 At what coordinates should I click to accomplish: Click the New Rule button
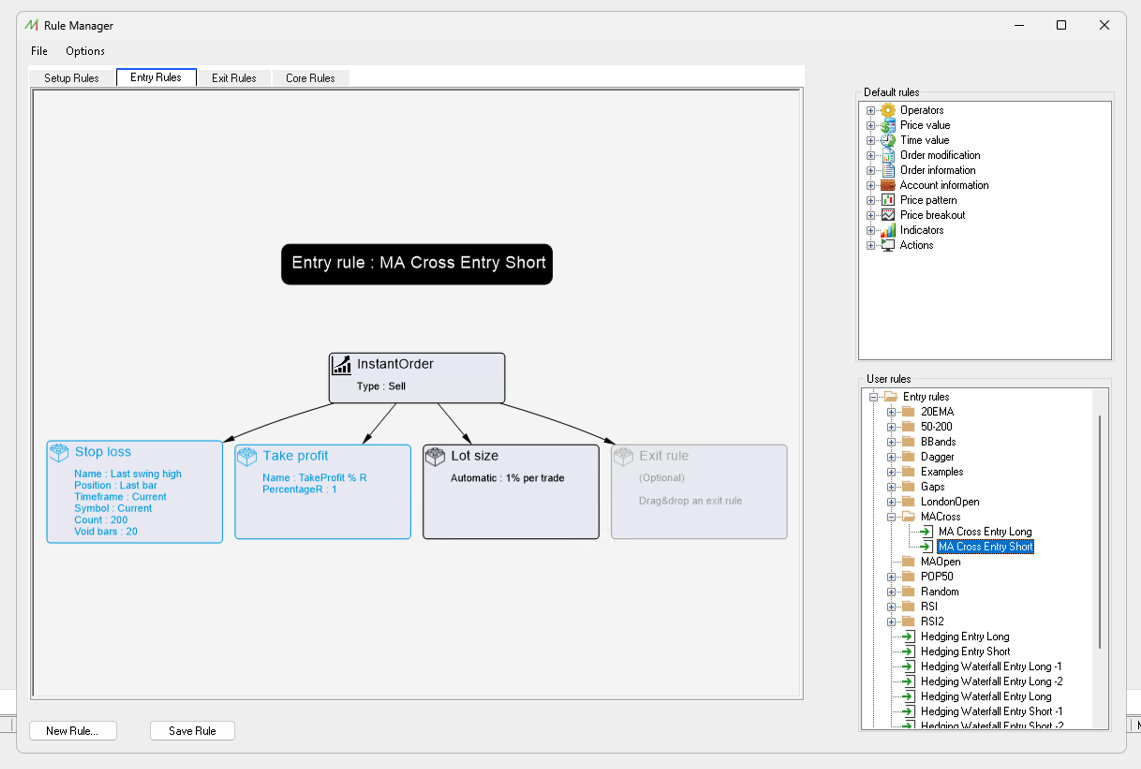[73, 731]
